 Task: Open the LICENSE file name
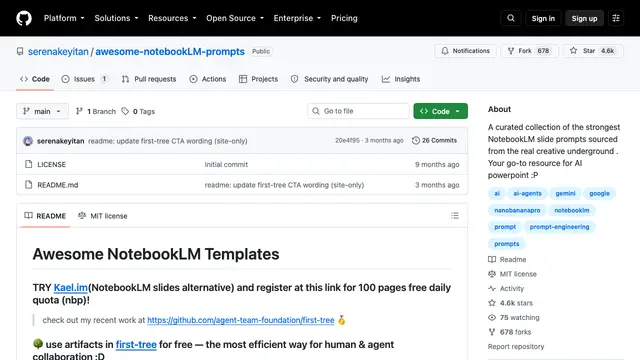(x=51, y=164)
